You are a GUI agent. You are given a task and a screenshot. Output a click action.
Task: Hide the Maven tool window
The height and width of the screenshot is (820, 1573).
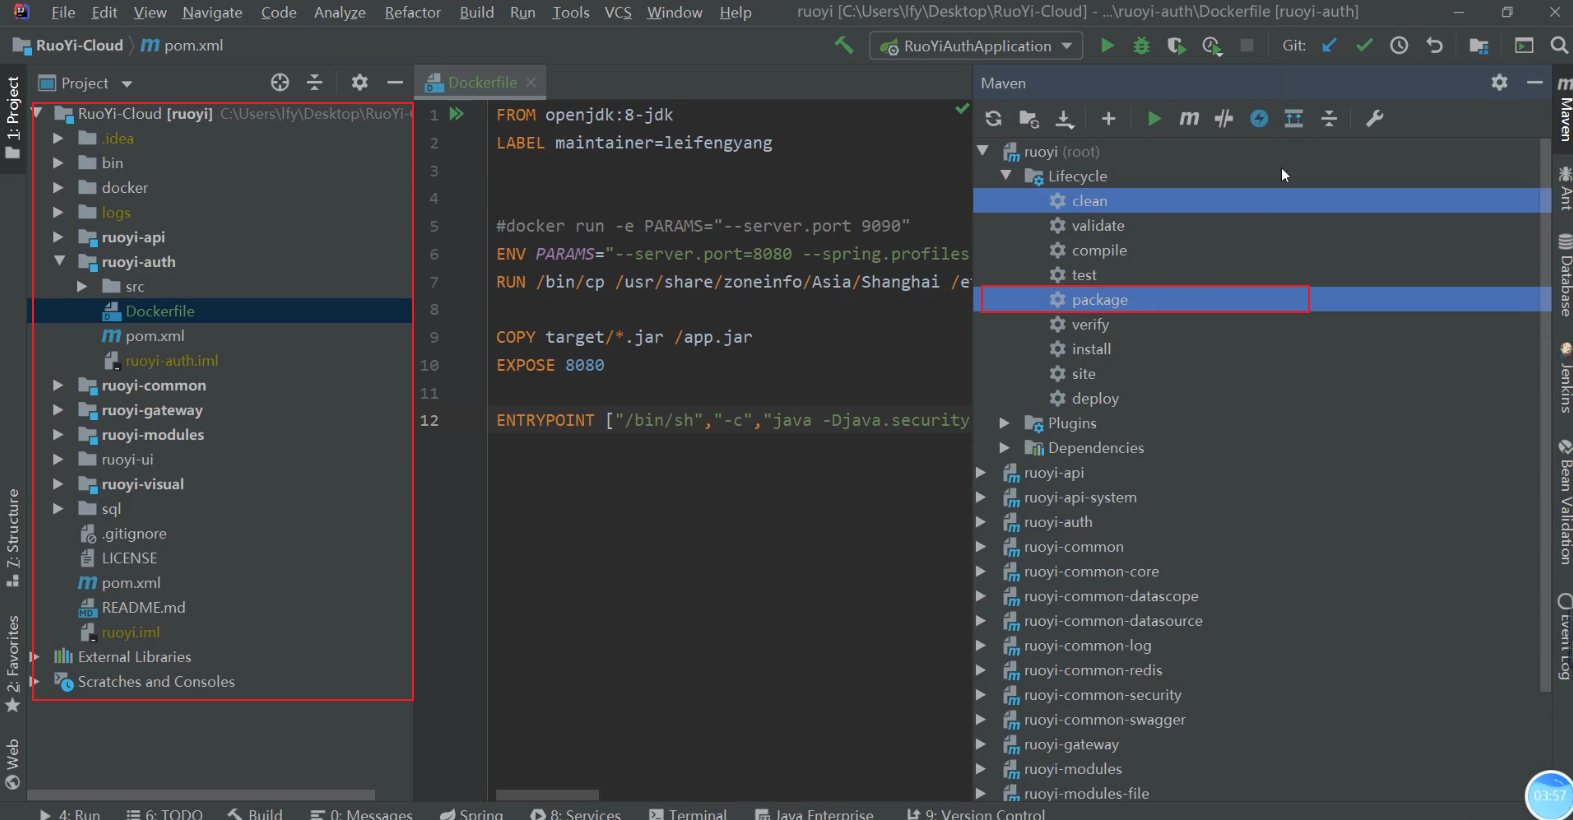point(1535,82)
